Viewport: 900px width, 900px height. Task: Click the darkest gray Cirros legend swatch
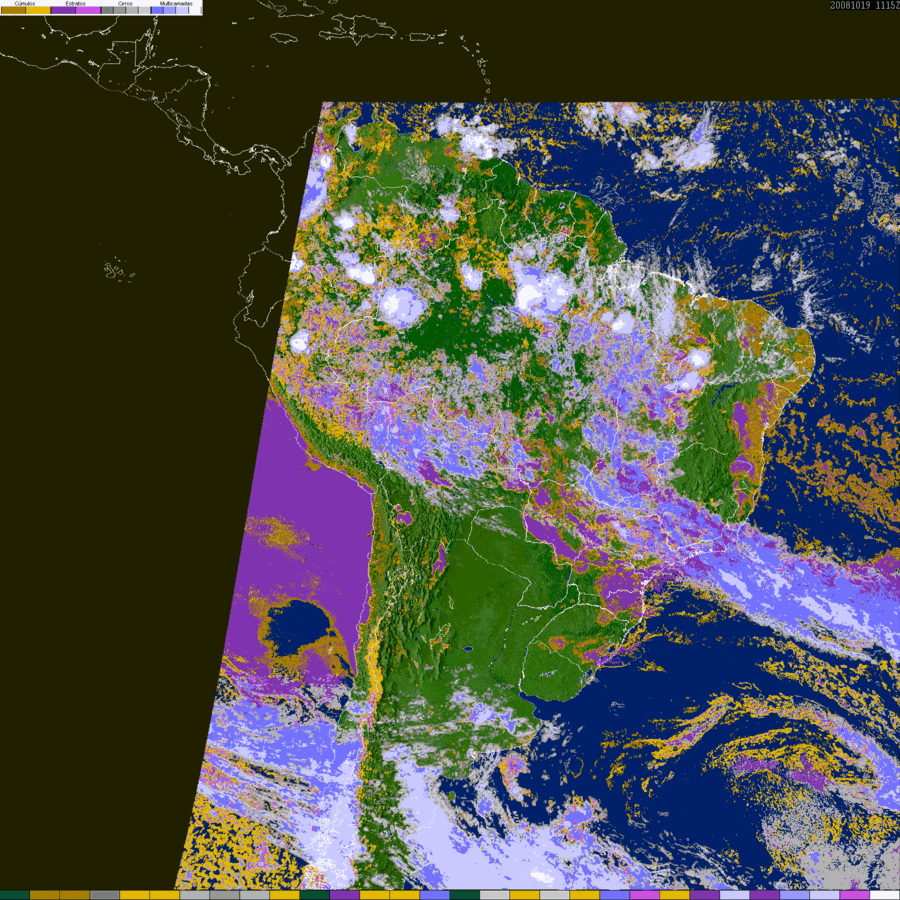(107, 10)
